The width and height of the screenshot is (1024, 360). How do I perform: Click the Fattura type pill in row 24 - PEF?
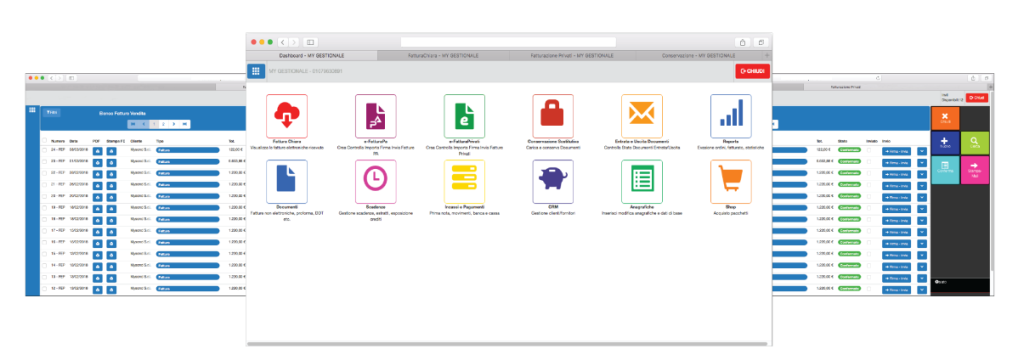pyautogui.click(x=187, y=150)
